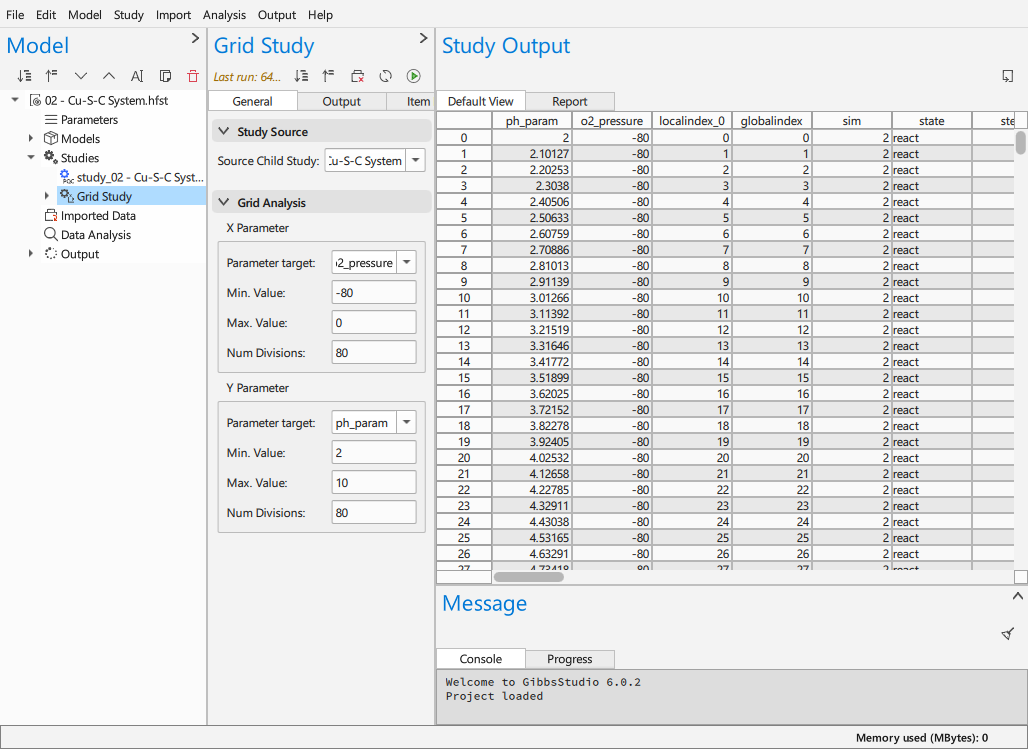
Task: Collapse the Study Source section
Action: click(x=224, y=131)
